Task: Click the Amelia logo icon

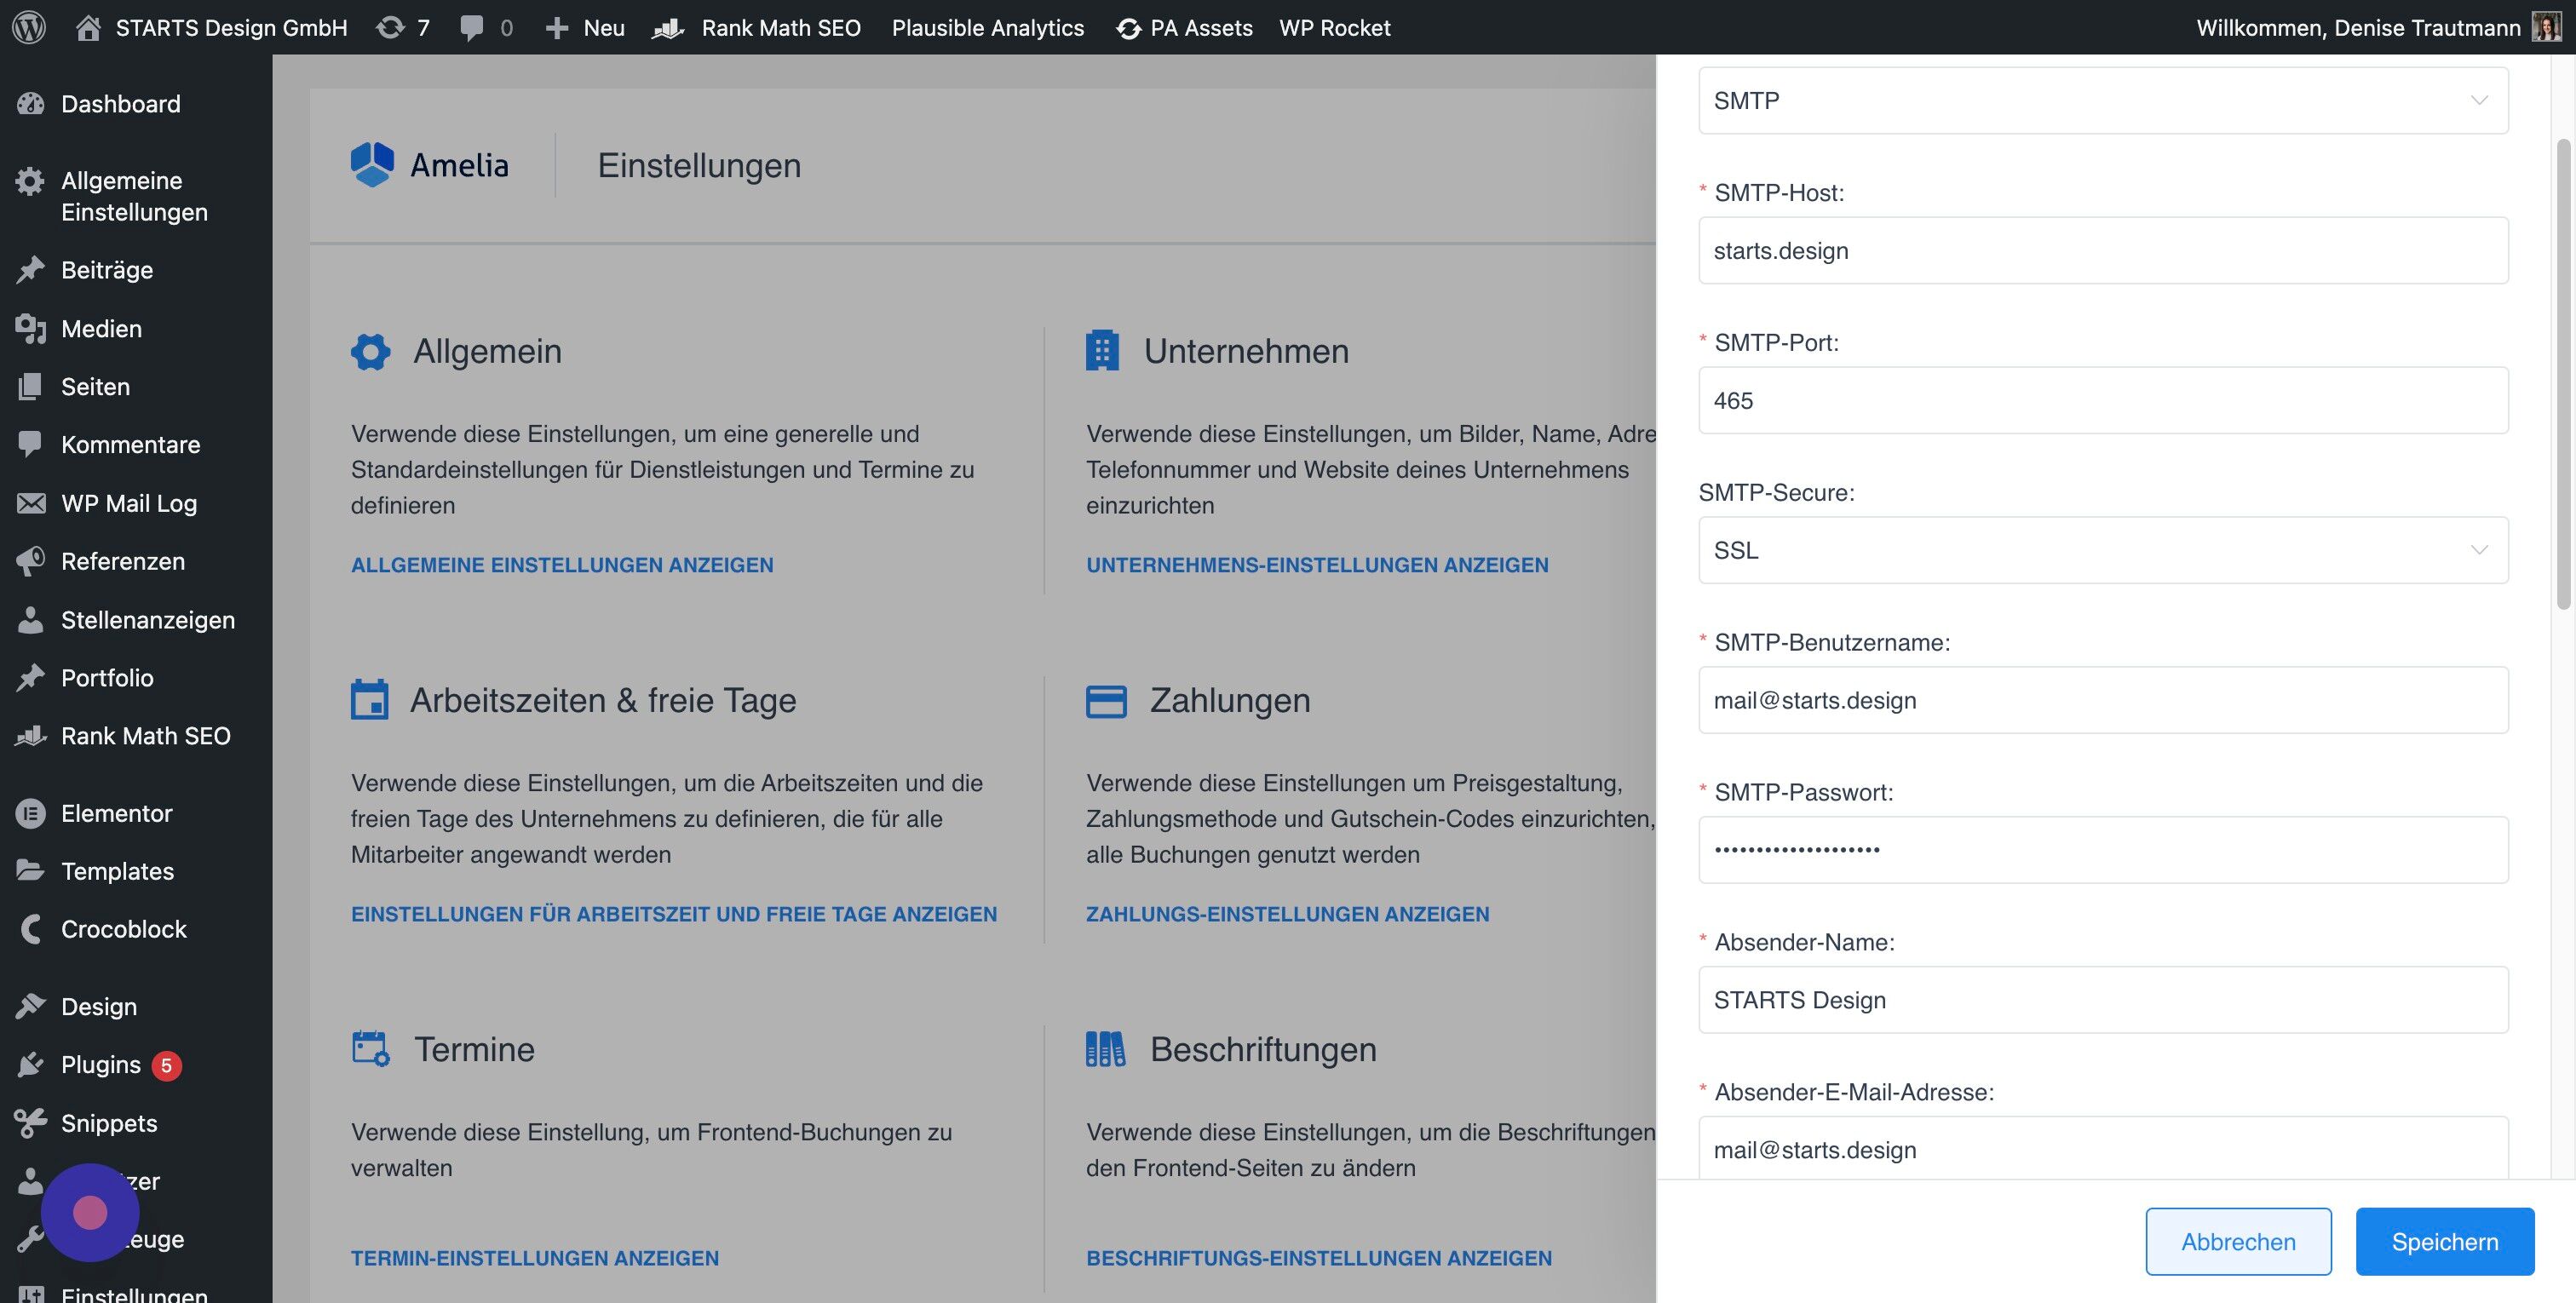Action: click(x=372, y=164)
